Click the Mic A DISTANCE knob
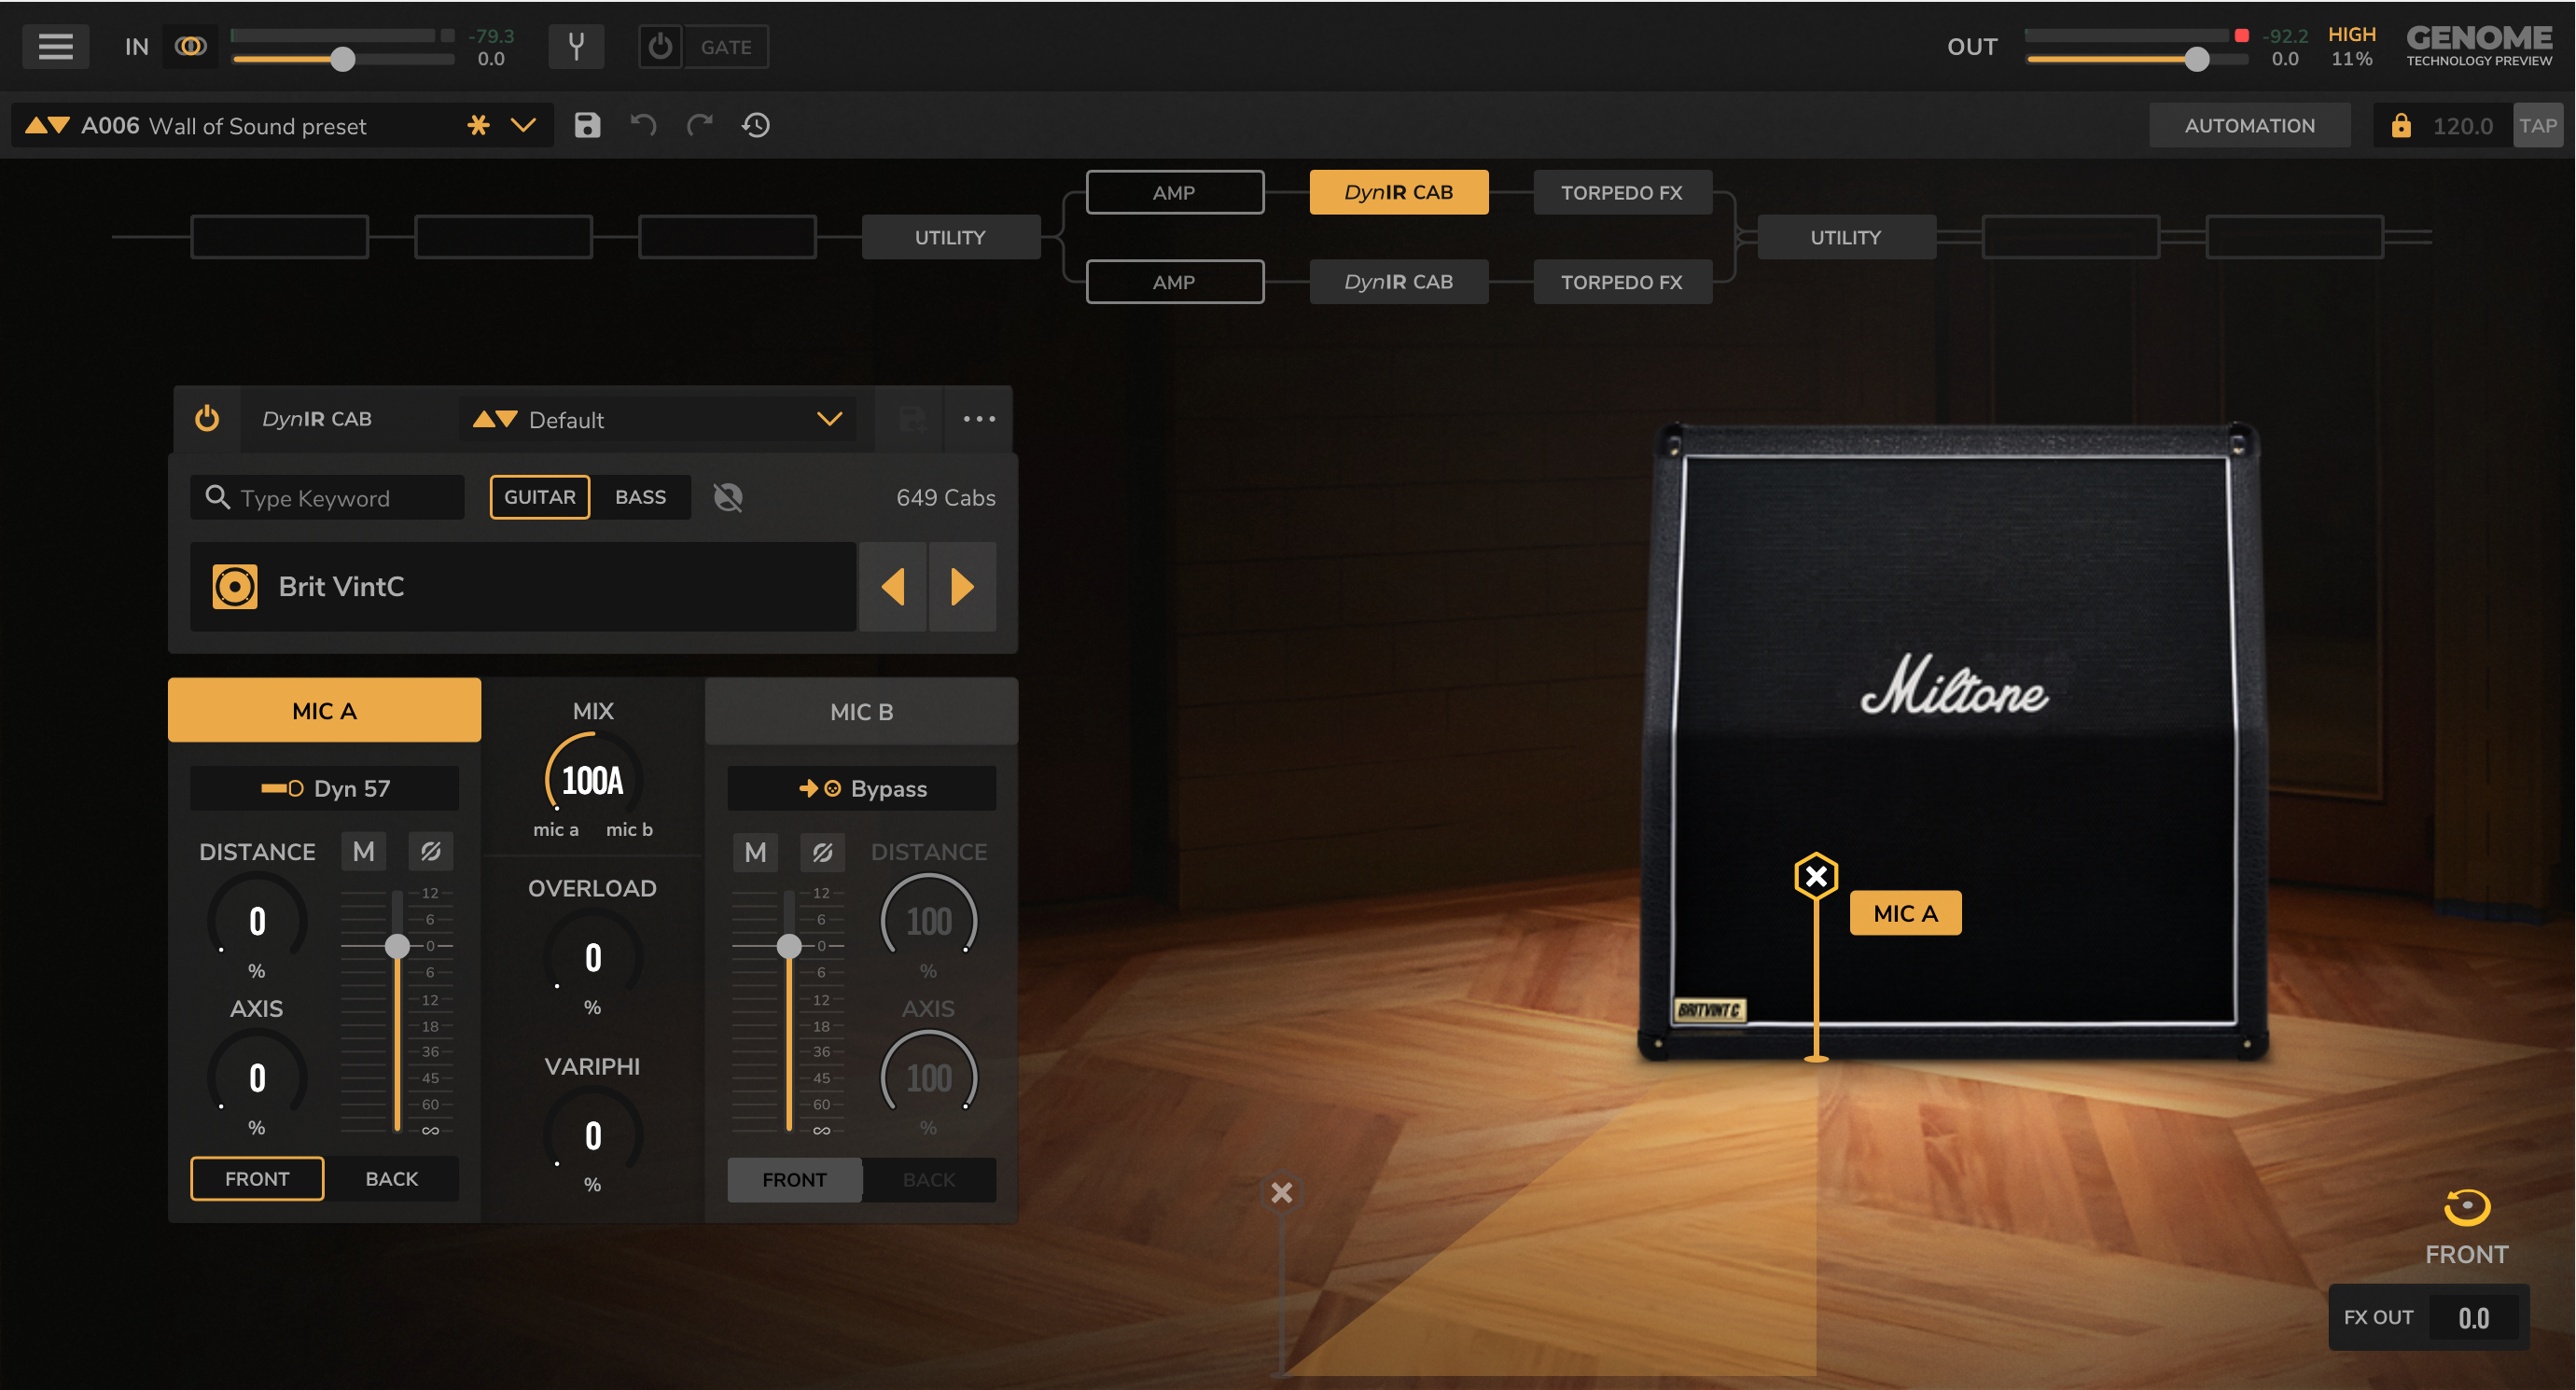2576x1390 pixels. click(x=257, y=920)
